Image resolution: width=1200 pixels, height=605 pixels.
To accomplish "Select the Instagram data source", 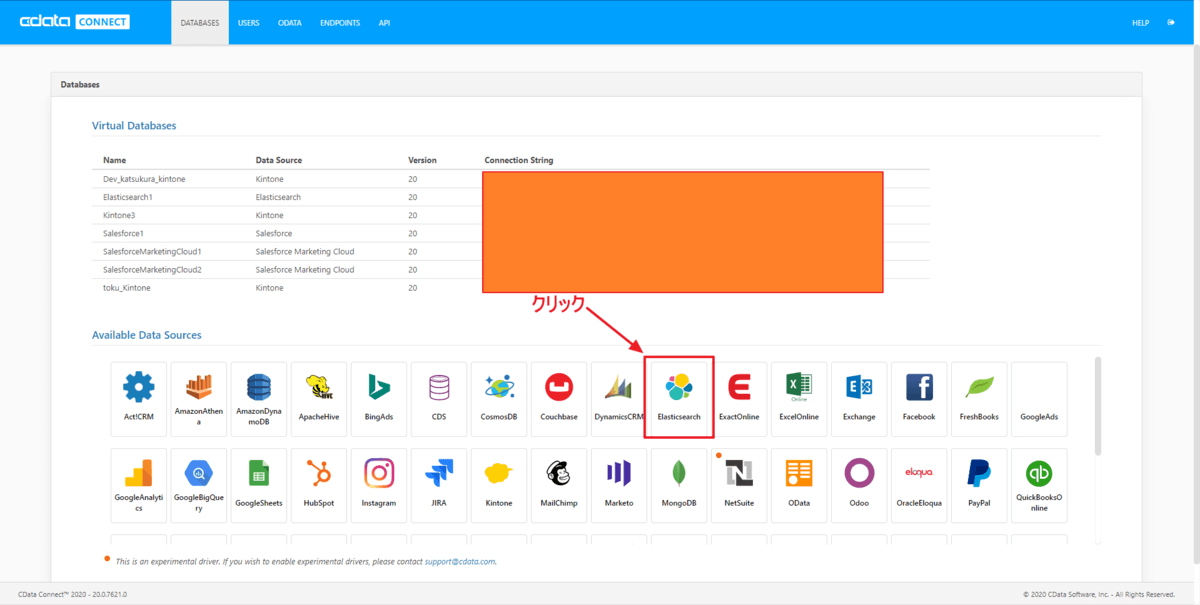I will pyautogui.click(x=379, y=485).
